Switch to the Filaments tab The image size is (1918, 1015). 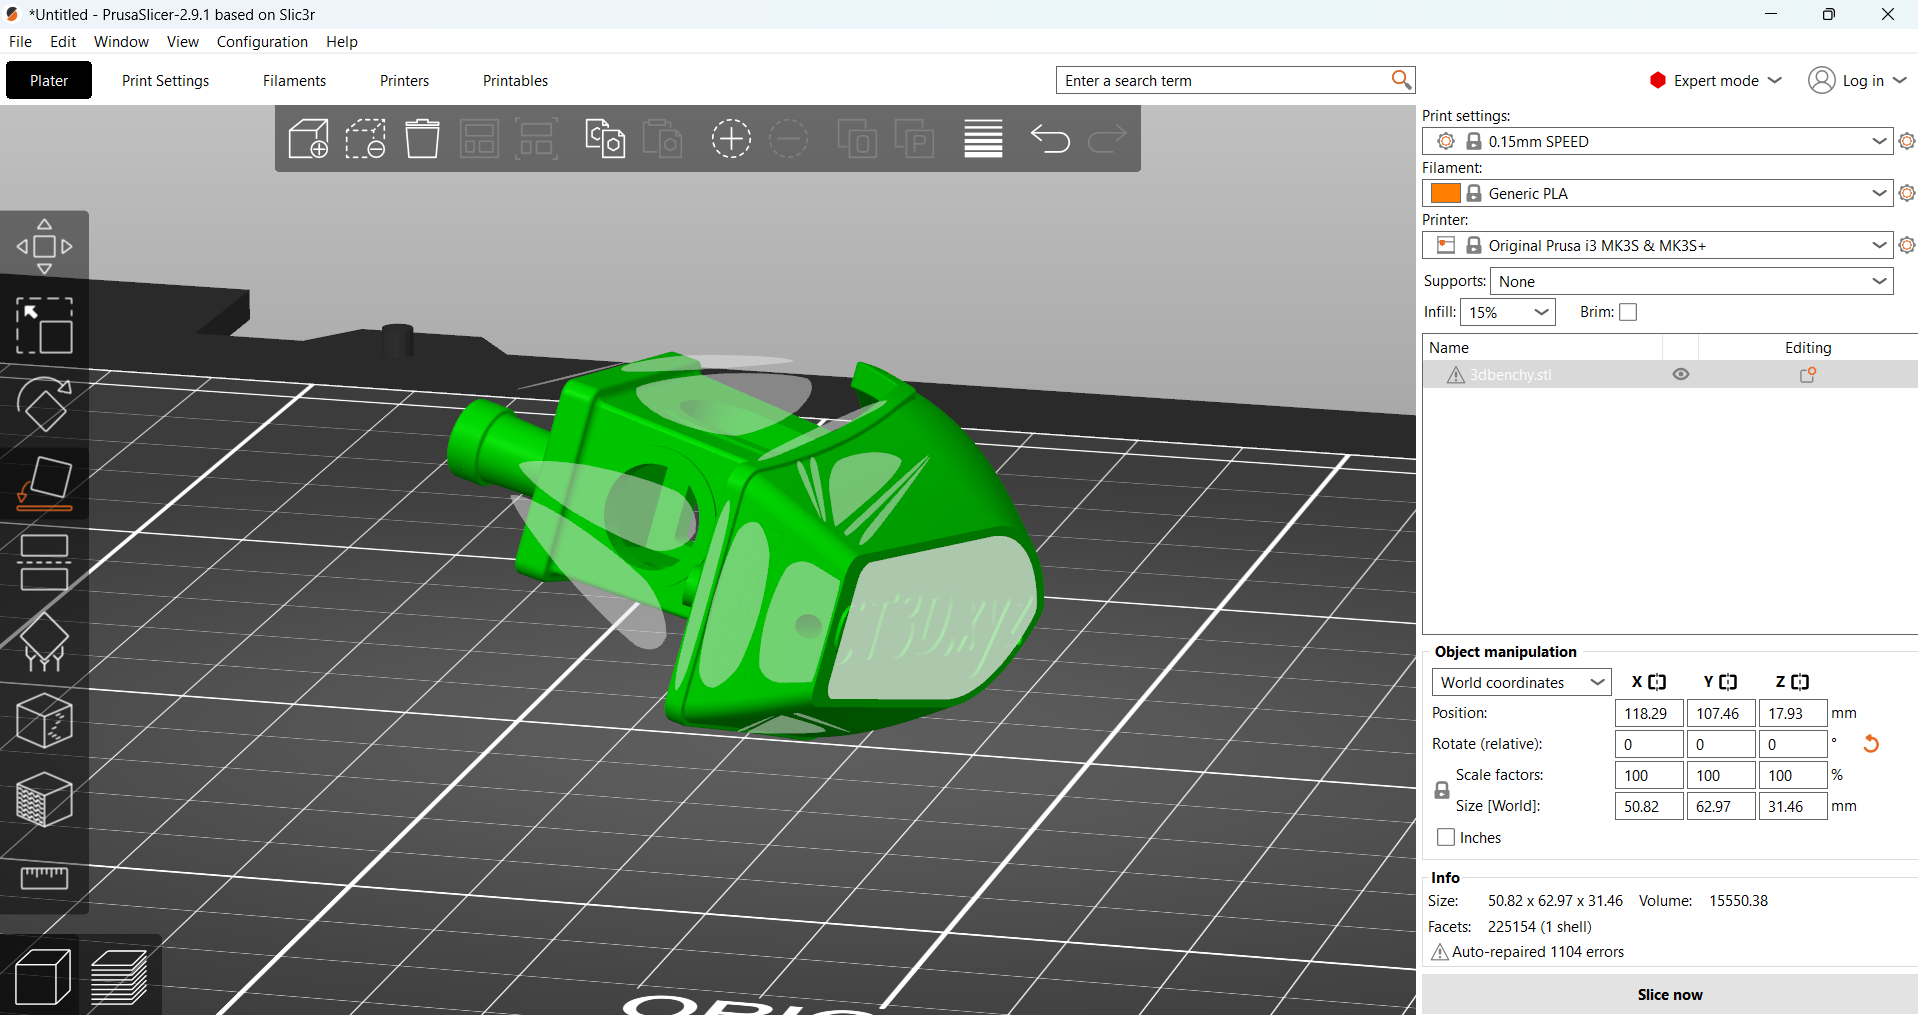coord(294,80)
